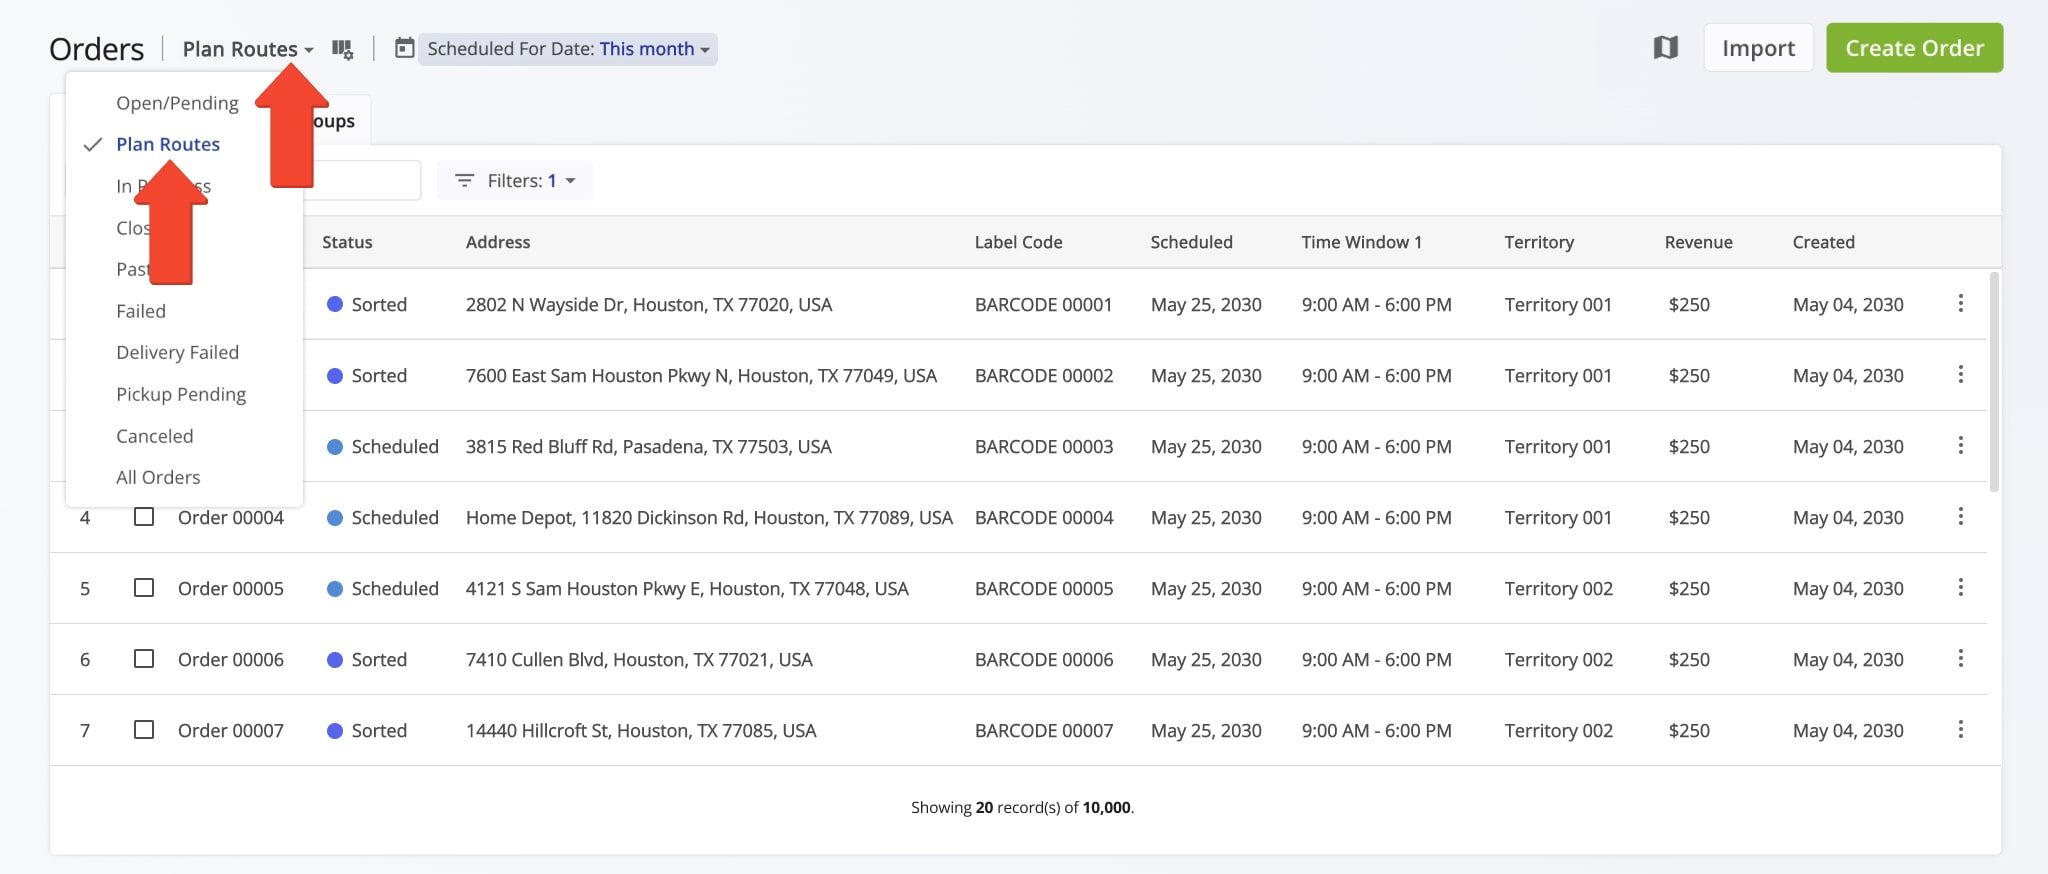The height and width of the screenshot is (874, 2048).
Task: Click address 14440 Hillcroft St, Houston
Action: click(641, 730)
